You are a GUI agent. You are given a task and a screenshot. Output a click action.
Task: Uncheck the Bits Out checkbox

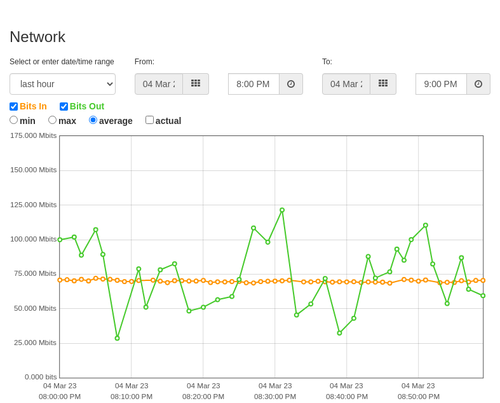click(64, 106)
